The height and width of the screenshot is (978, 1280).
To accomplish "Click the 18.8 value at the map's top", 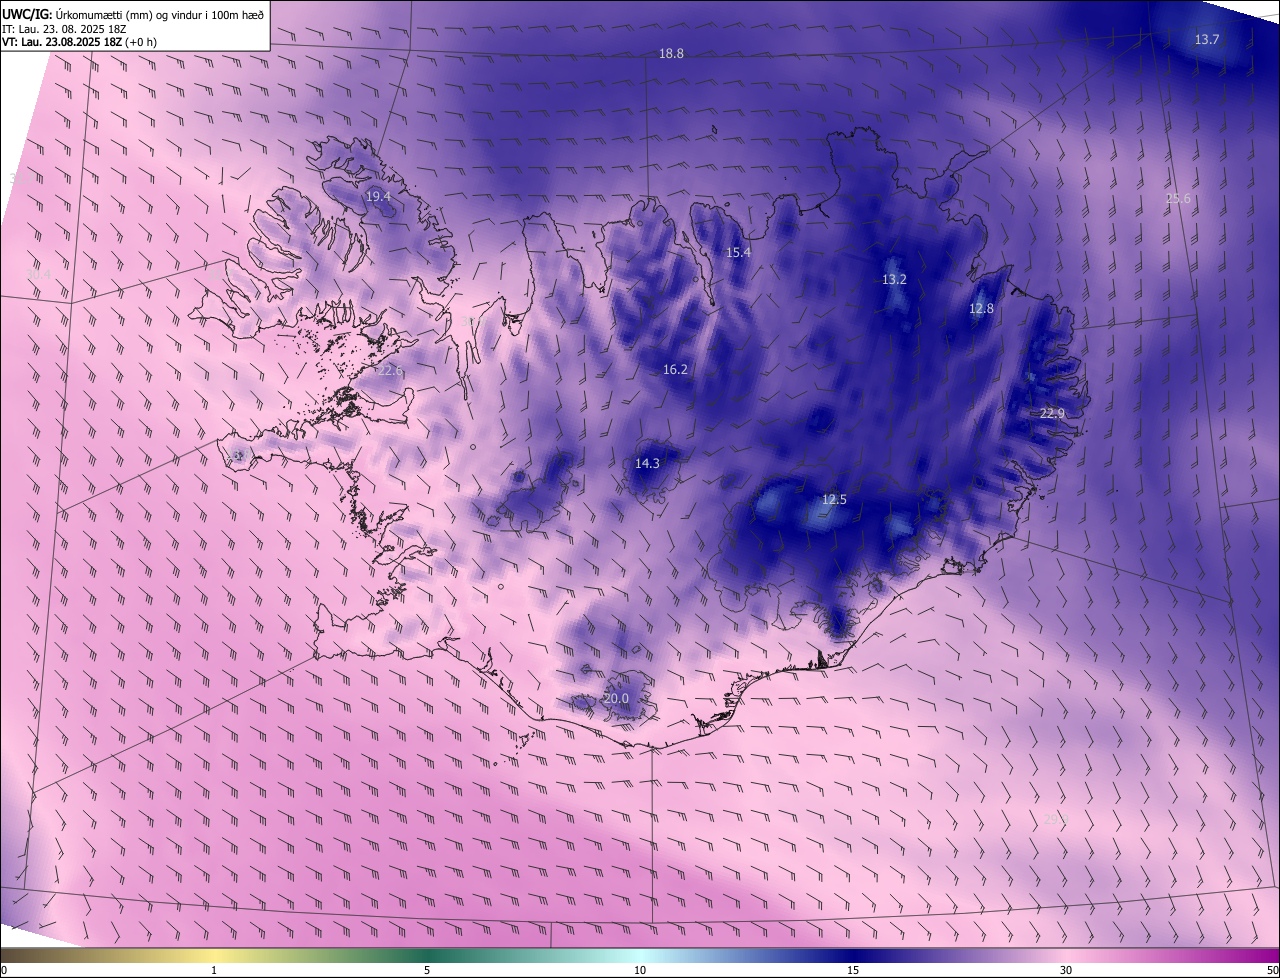I will [671, 54].
